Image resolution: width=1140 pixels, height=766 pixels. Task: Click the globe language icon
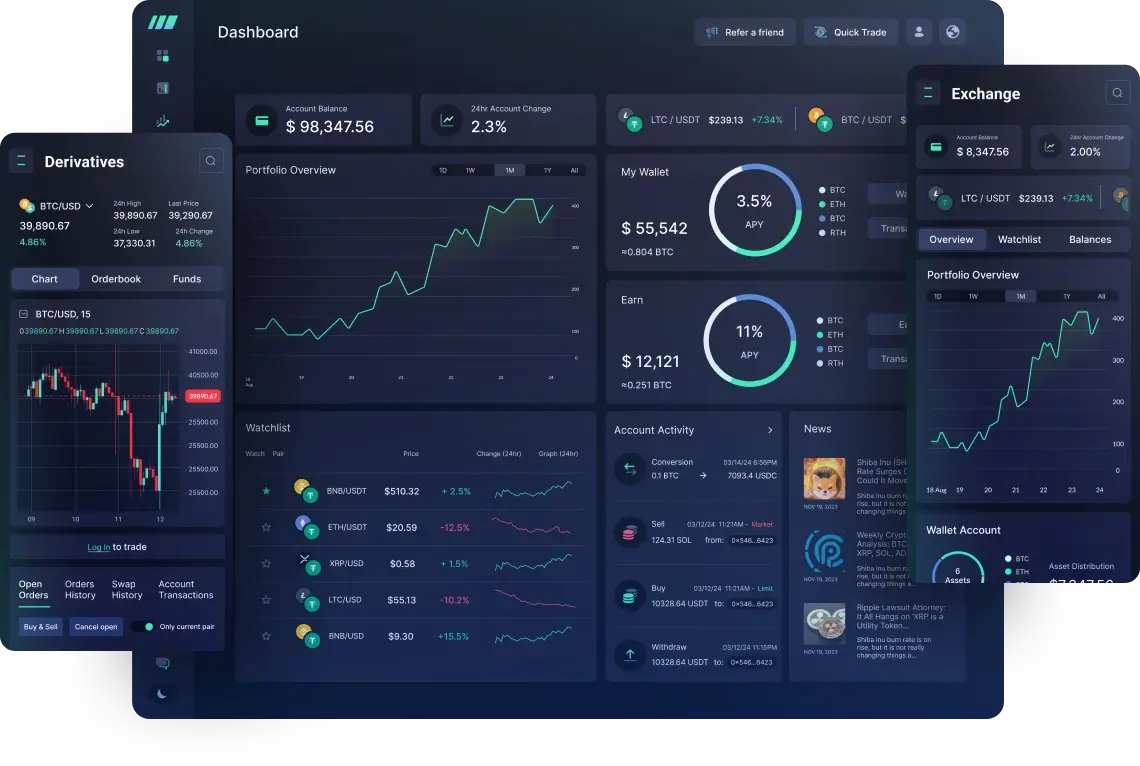tap(953, 32)
